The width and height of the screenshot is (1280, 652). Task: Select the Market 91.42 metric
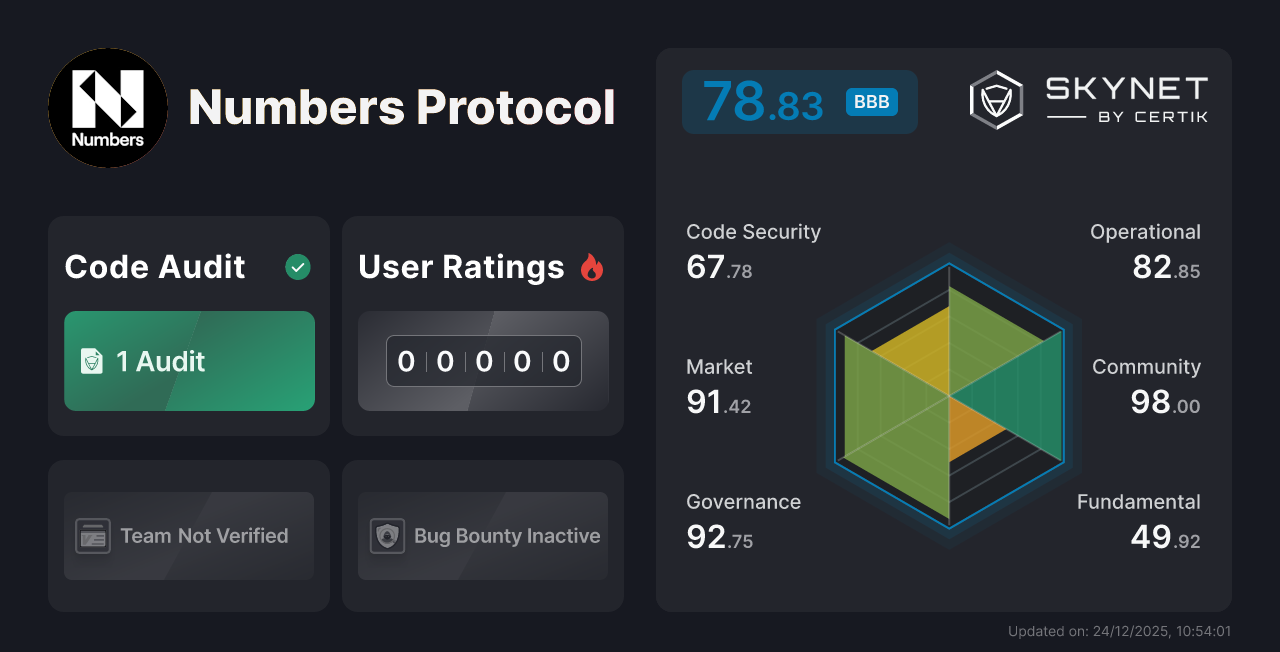719,385
